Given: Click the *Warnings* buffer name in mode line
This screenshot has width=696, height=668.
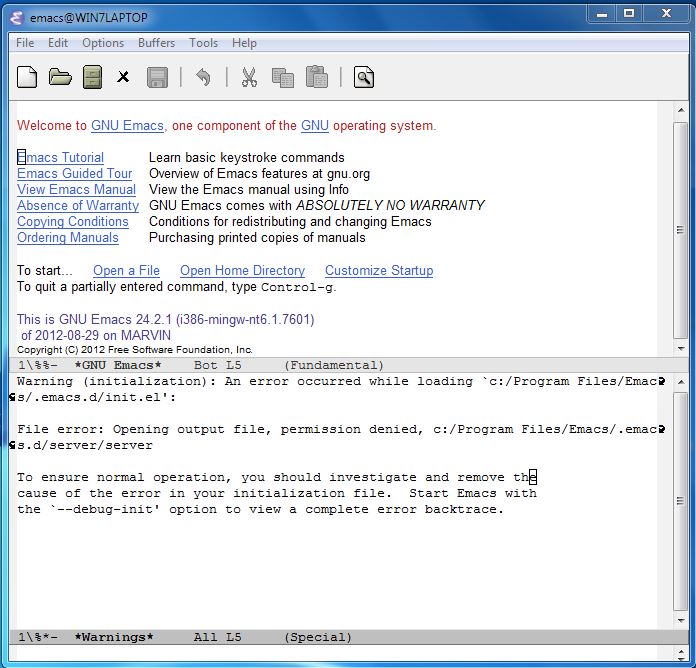Looking at the screenshot, I should tap(114, 637).
